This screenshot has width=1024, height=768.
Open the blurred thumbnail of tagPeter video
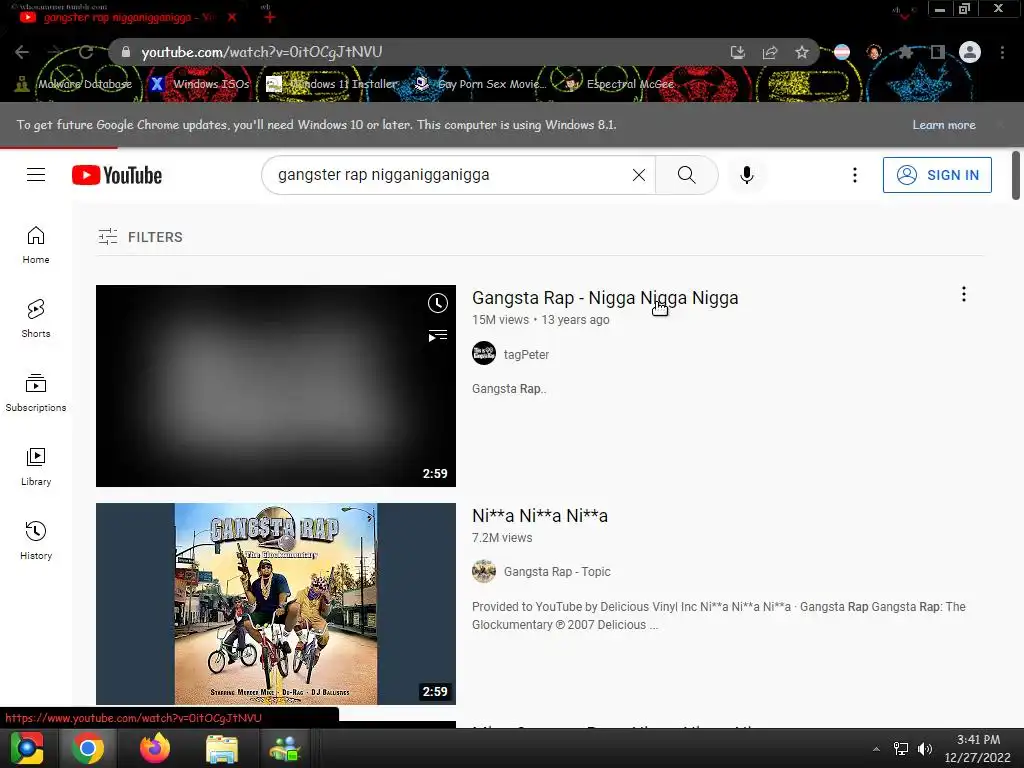(x=276, y=386)
